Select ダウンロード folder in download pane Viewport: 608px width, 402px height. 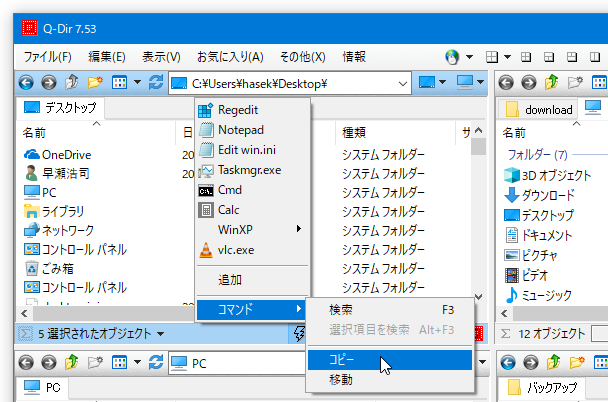(x=539, y=195)
